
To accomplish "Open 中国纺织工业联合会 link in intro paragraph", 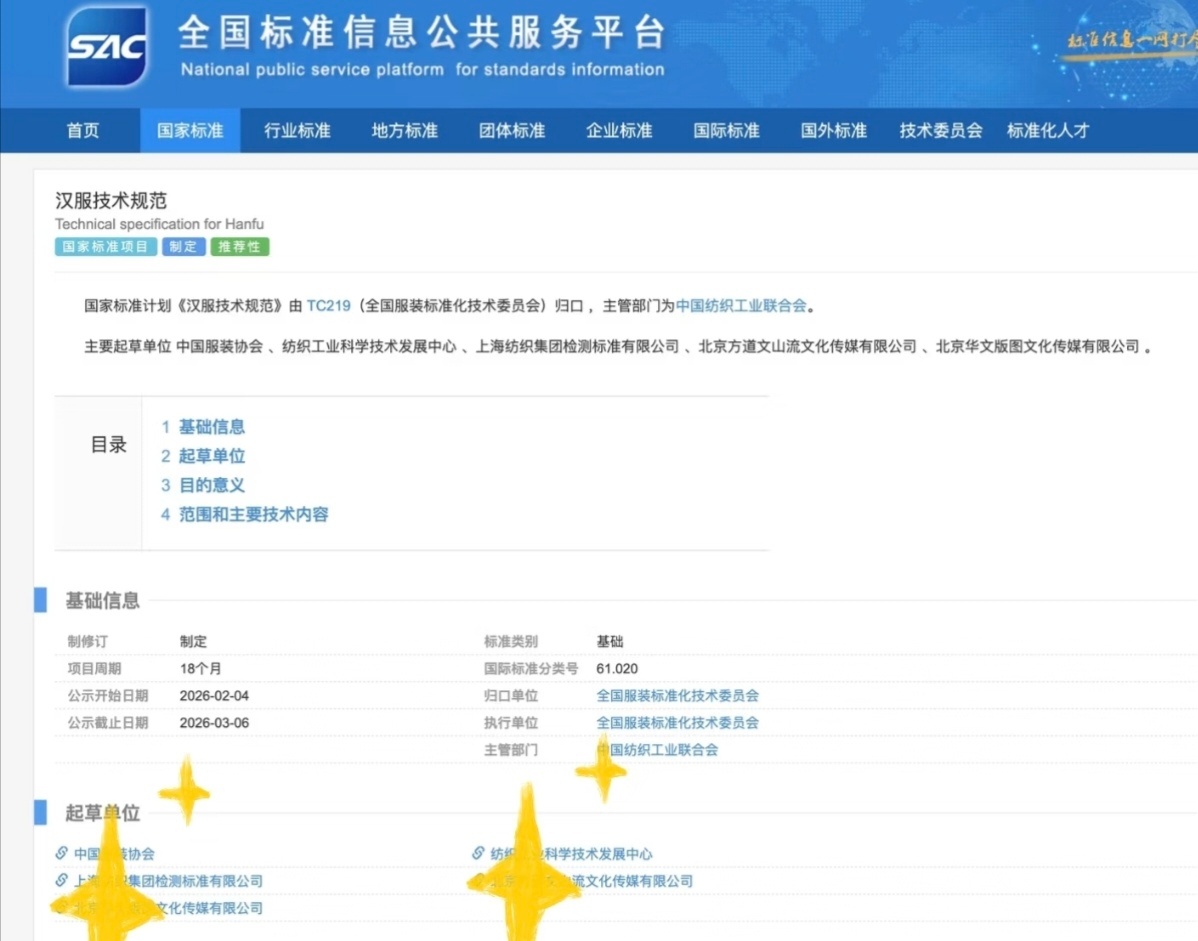I will pos(741,306).
